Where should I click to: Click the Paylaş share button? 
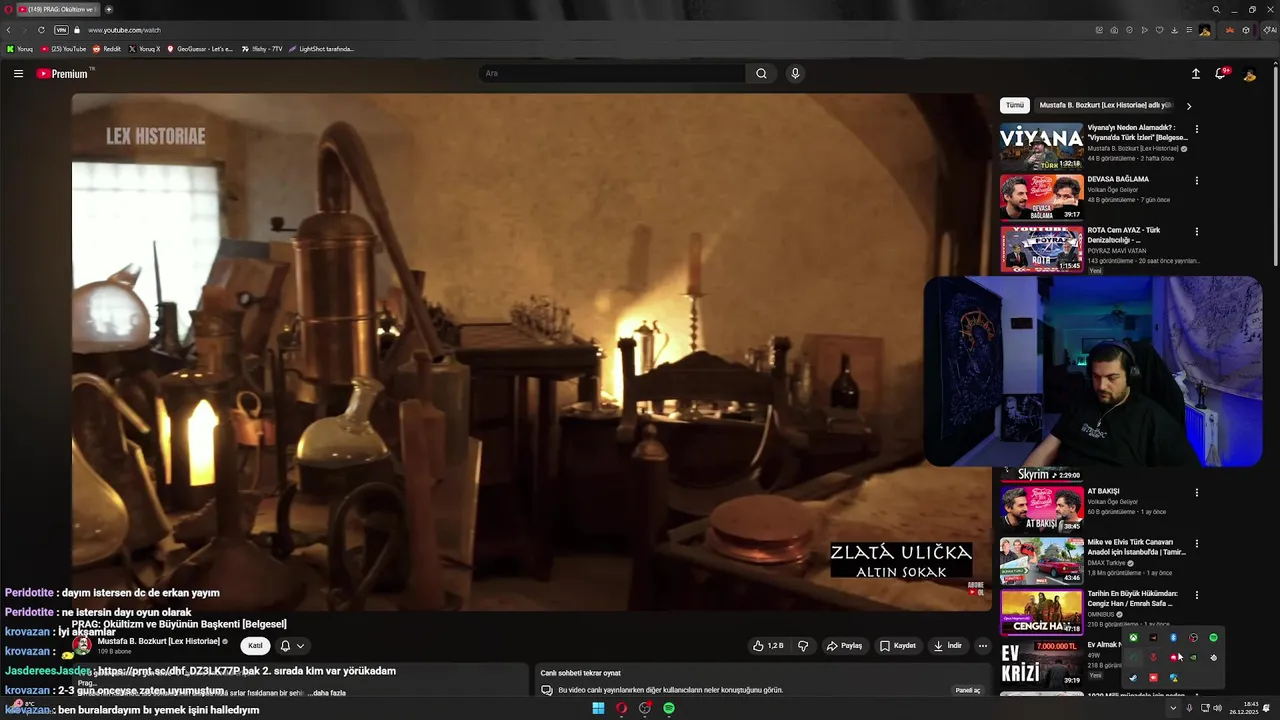(x=844, y=646)
